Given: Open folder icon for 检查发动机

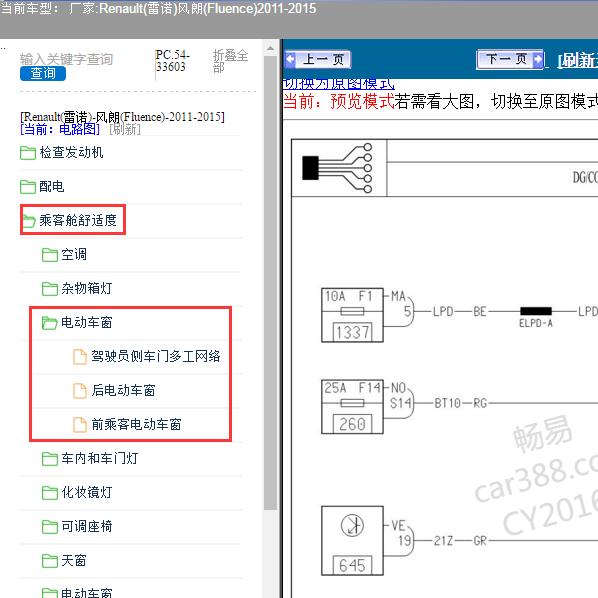Looking at the screenshot, I should [x=28, y=153].
